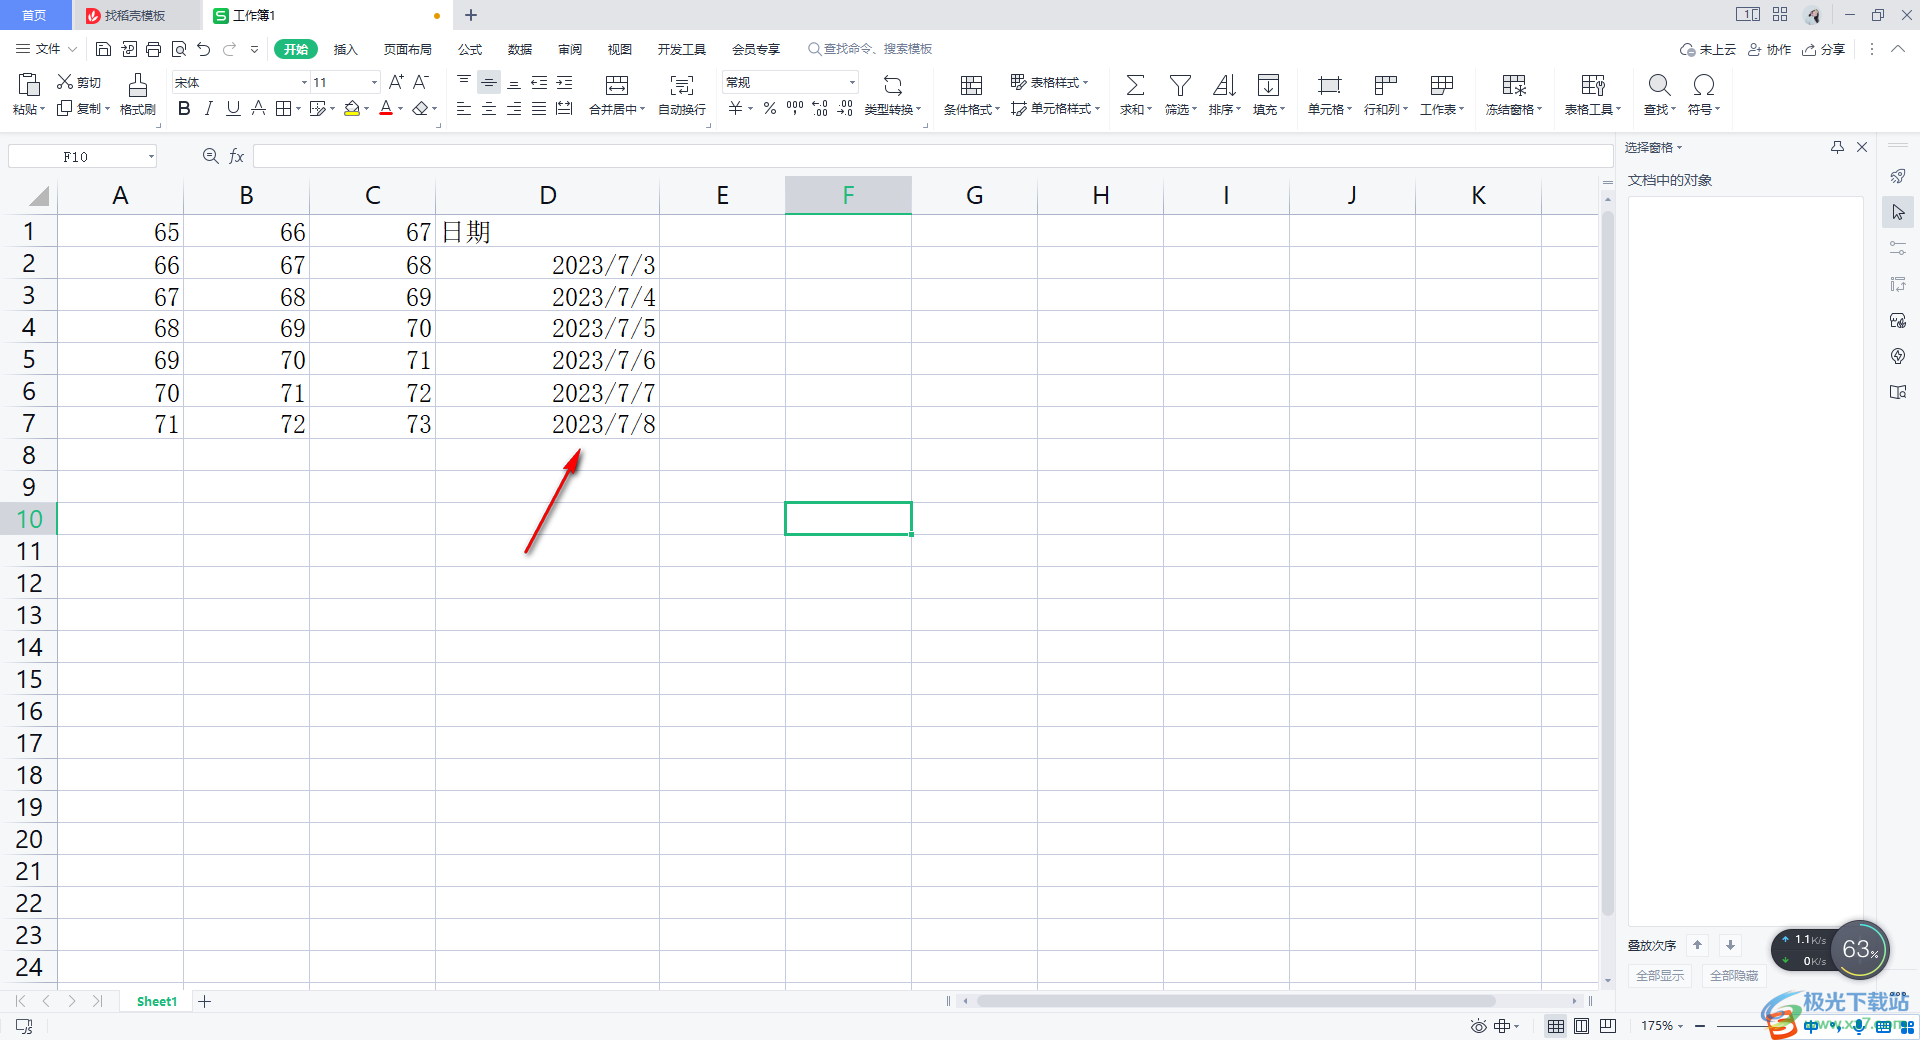The height and width of the screenshot is (1040, 1920).
Task: Switch to the 数据 ribbon tab
Action: pos(520,49)
